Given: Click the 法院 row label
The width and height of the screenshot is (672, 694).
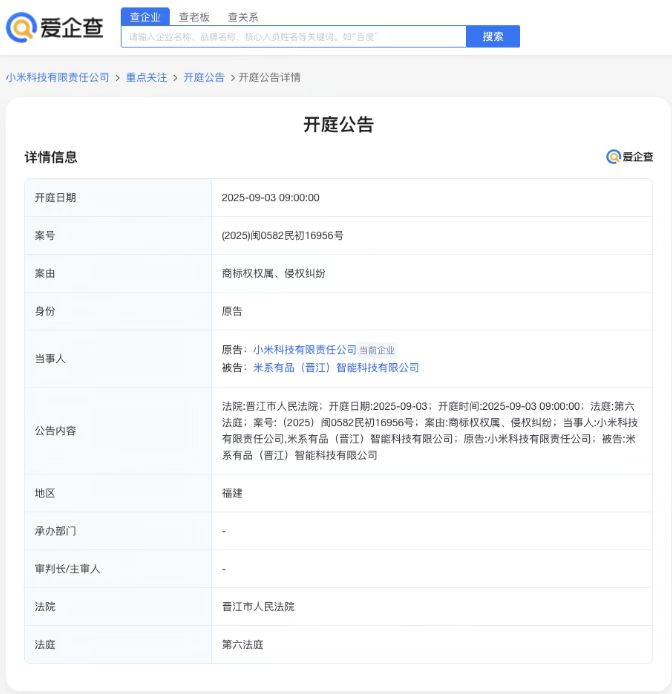Looking at the screenshot, I should [45, 606].
